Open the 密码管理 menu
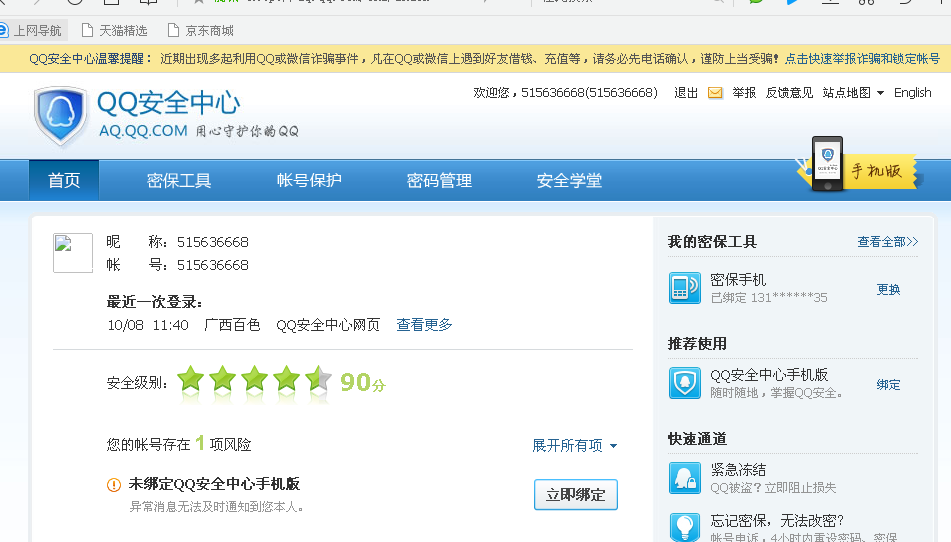This screenshot has width=951, height=542. 439,180
